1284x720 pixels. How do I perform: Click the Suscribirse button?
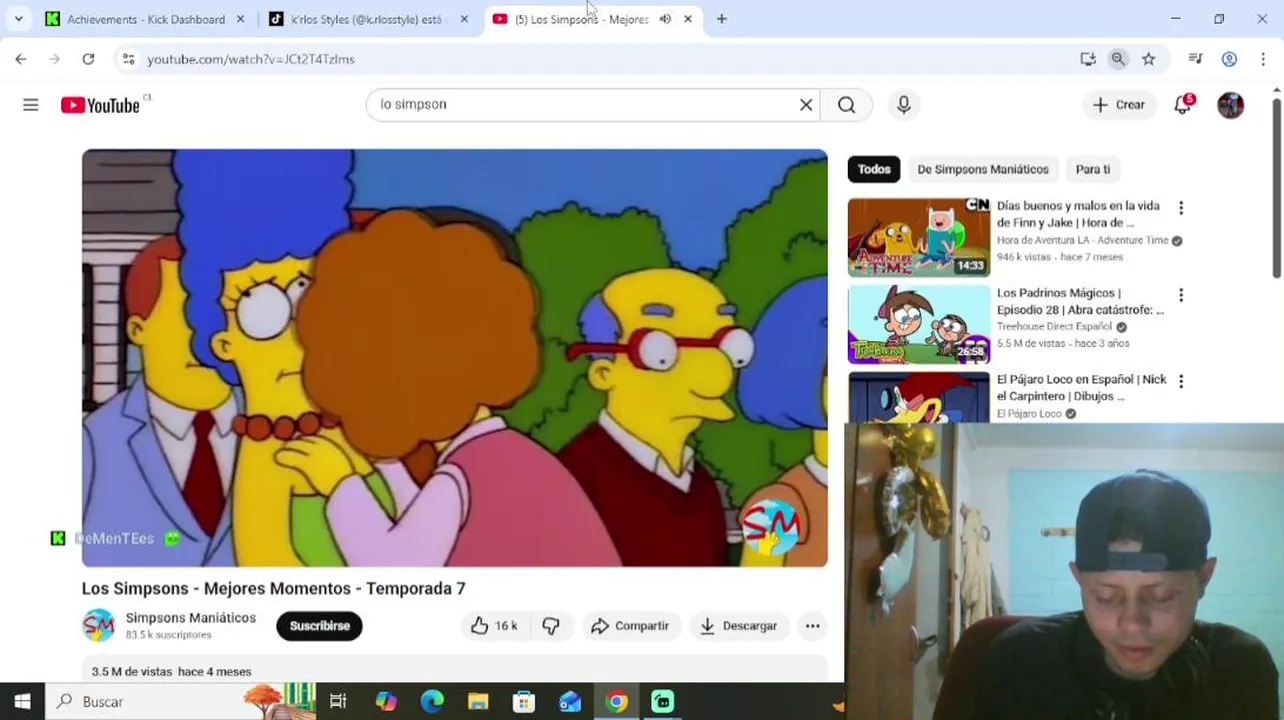319,626
